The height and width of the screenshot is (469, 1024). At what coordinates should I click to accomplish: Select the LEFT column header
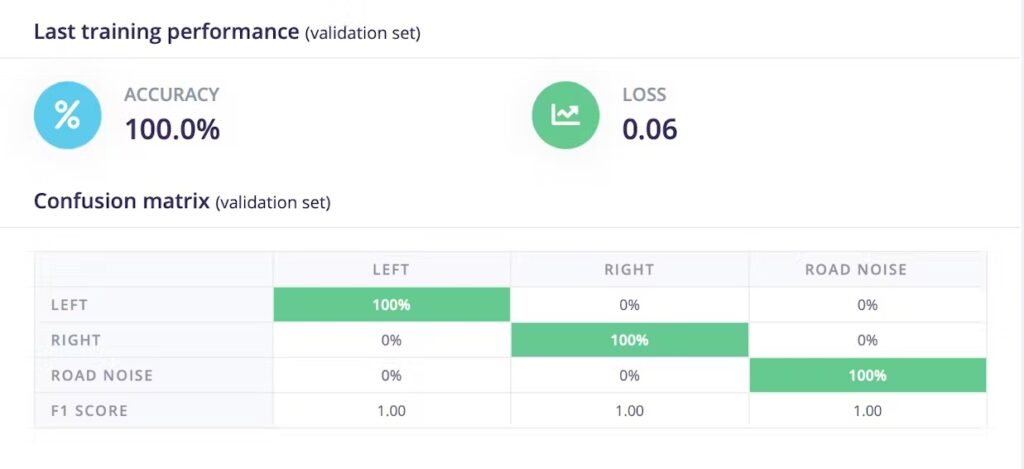[x=391, y=269]
